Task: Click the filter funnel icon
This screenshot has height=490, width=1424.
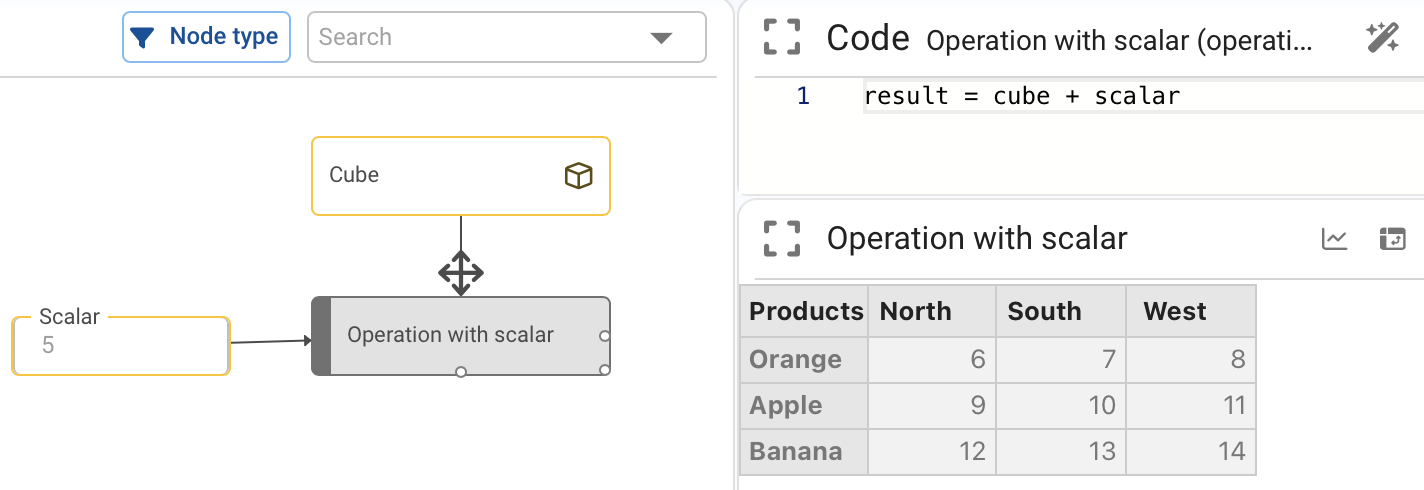Action: click(x=143, y=38)
